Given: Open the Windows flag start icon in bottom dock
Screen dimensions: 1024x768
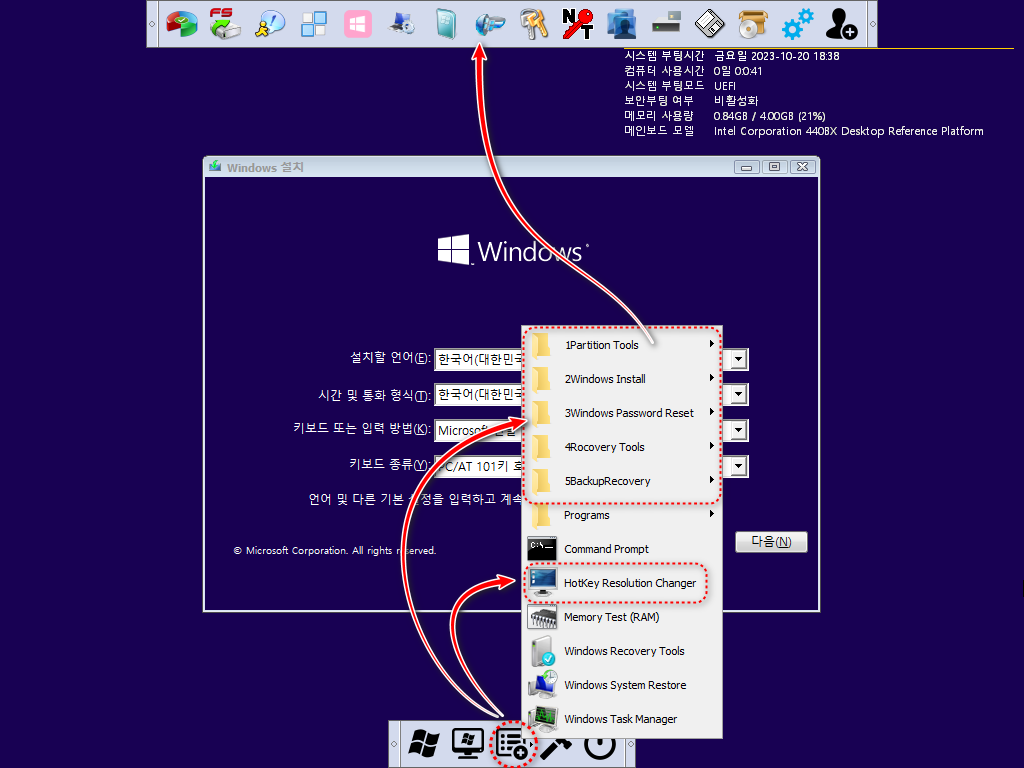Looking at the screenshot, I should tap(424, 743).
